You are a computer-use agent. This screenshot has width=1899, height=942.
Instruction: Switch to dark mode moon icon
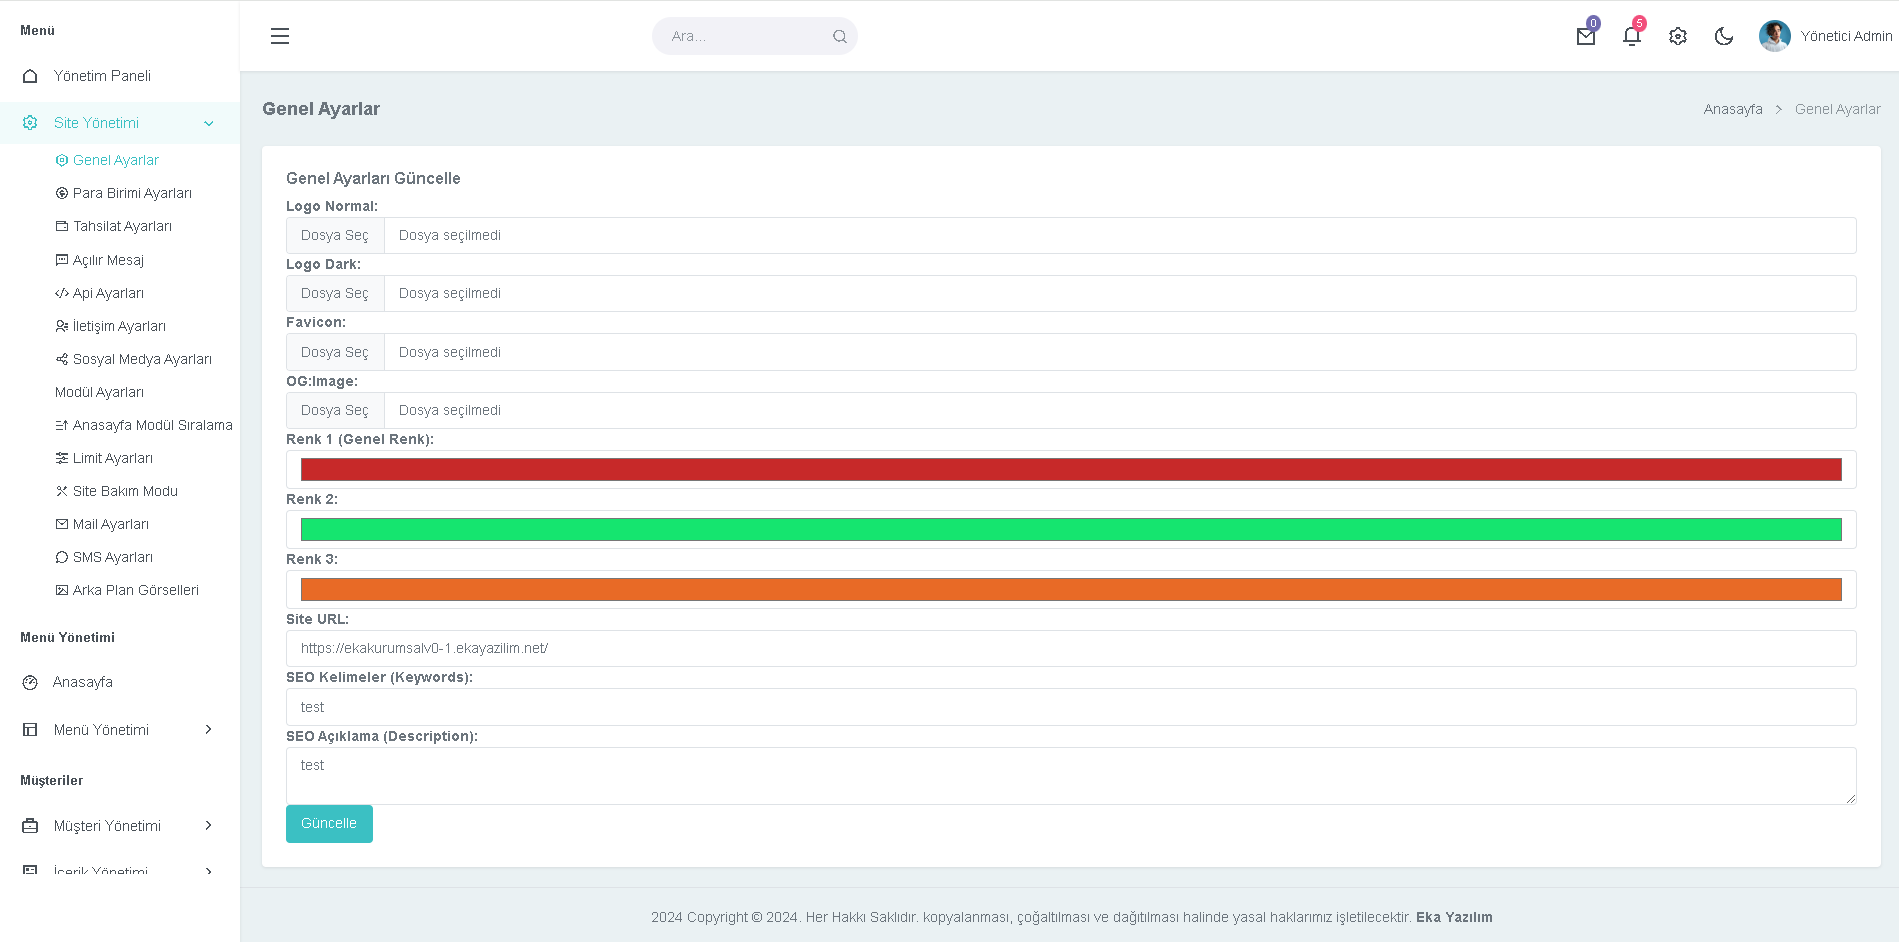pyautogui.click(x=1724, y=36)
